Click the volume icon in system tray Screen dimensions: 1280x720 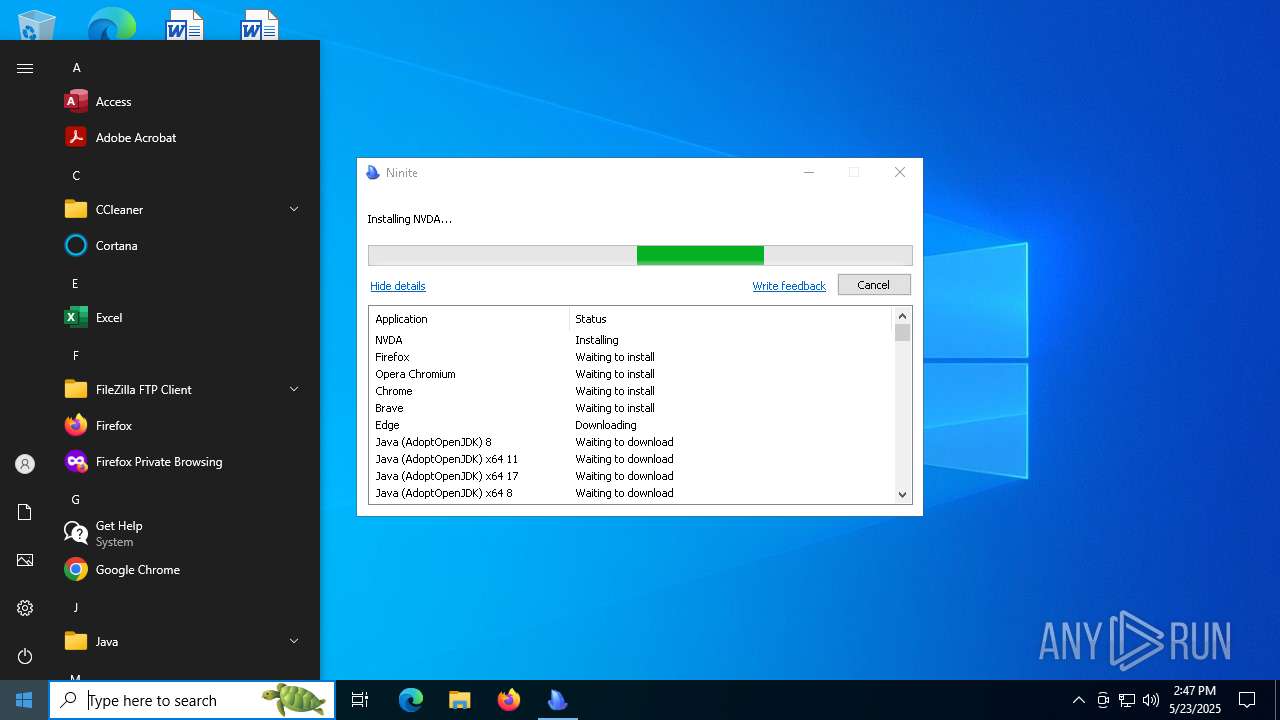click(1151, 700)
